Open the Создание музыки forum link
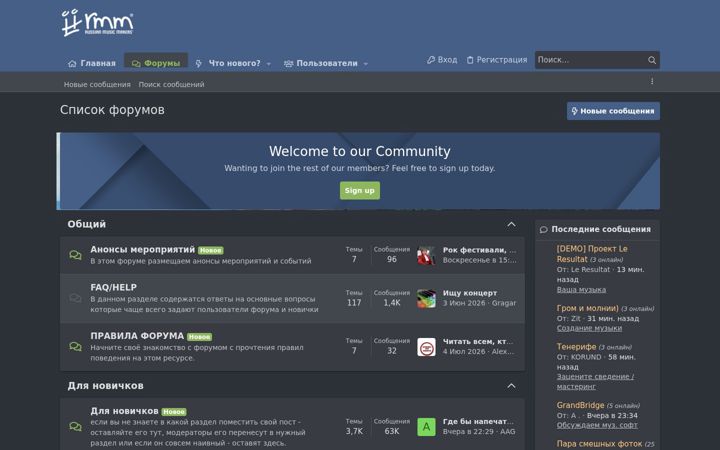The image size is (720, 450). pos(589,328)
